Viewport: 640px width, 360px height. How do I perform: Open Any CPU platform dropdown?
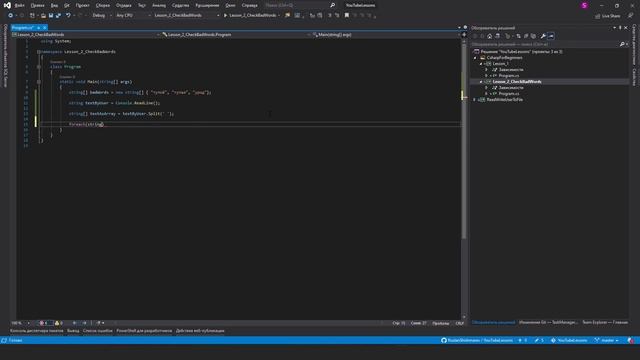[133, 16]
